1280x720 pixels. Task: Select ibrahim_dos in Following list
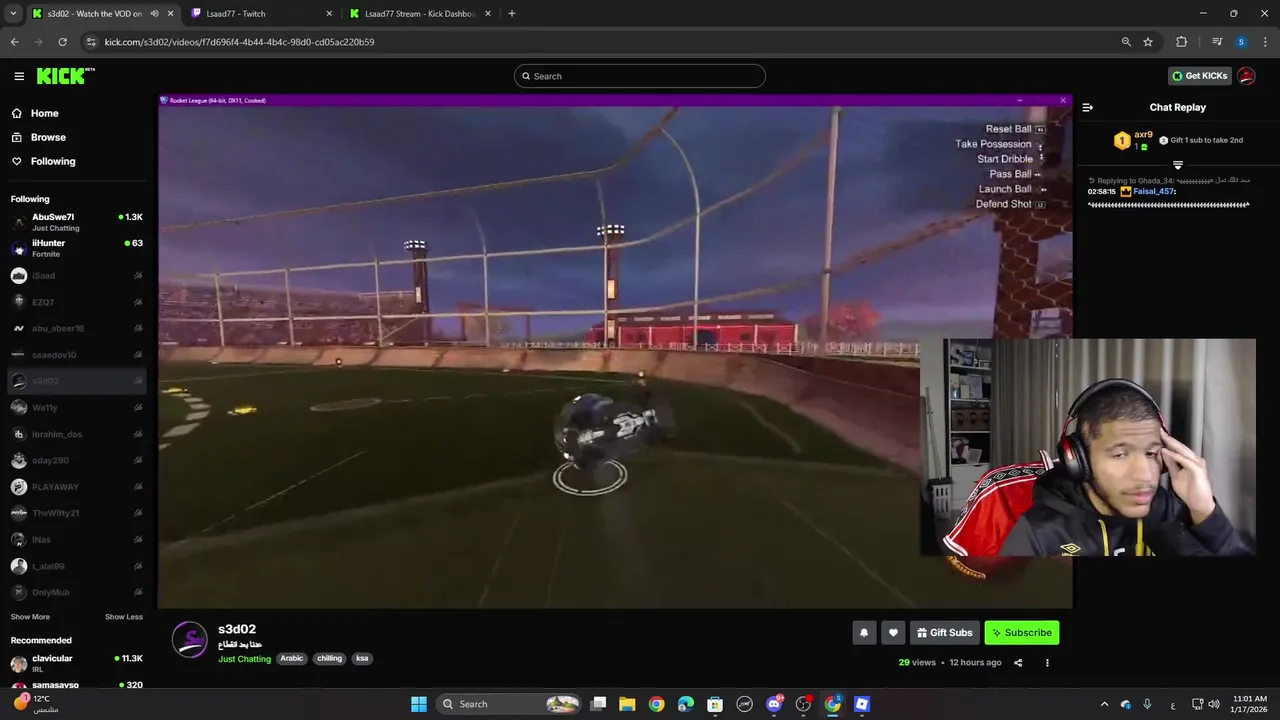[x=77, y=434]
